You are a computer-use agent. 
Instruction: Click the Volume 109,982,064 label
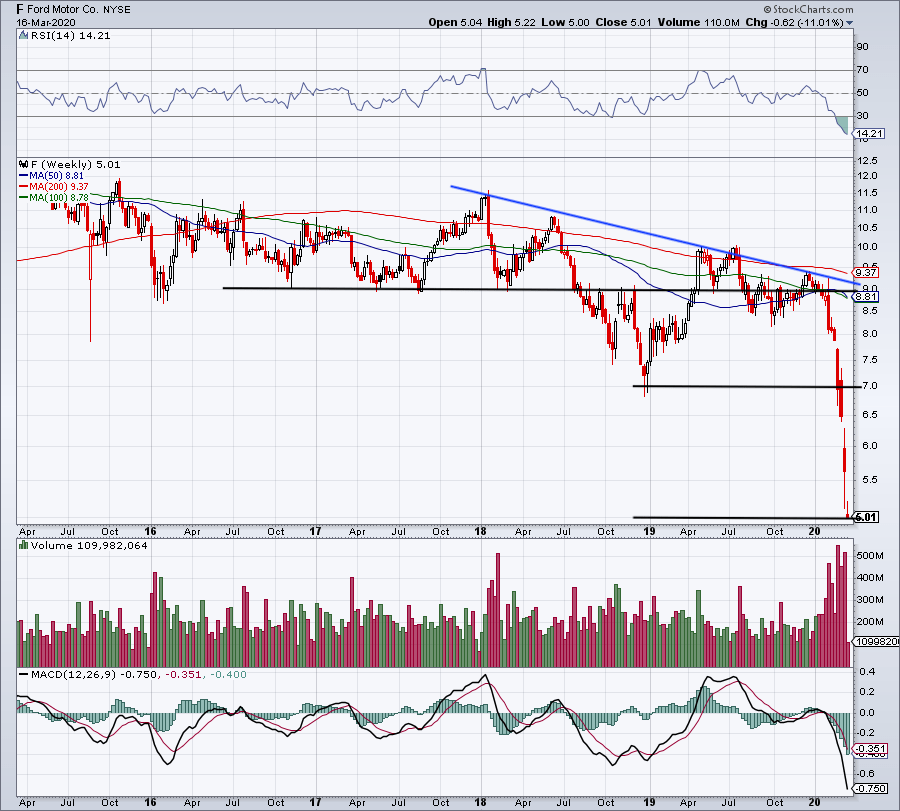(89, 545)
